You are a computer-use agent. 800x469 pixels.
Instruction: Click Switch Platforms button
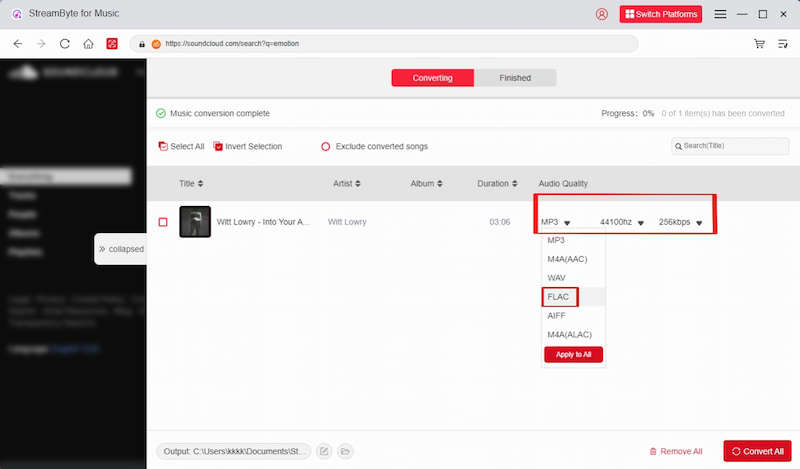[661, 14]
